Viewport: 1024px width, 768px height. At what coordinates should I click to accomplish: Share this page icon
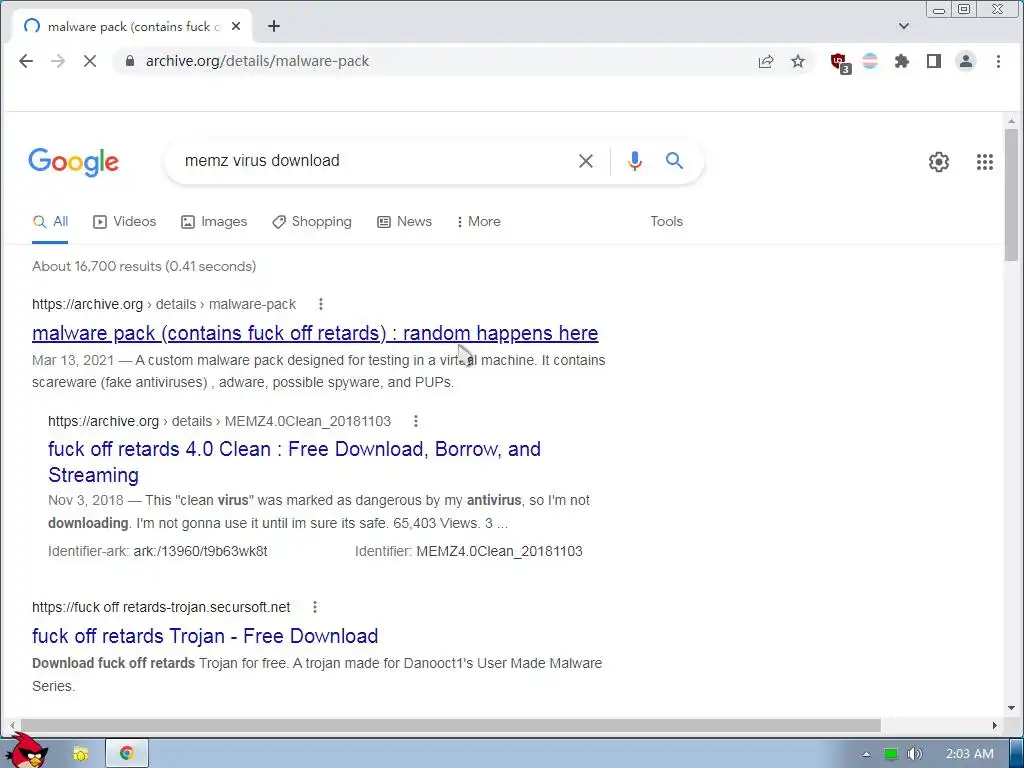coord(766,61)
